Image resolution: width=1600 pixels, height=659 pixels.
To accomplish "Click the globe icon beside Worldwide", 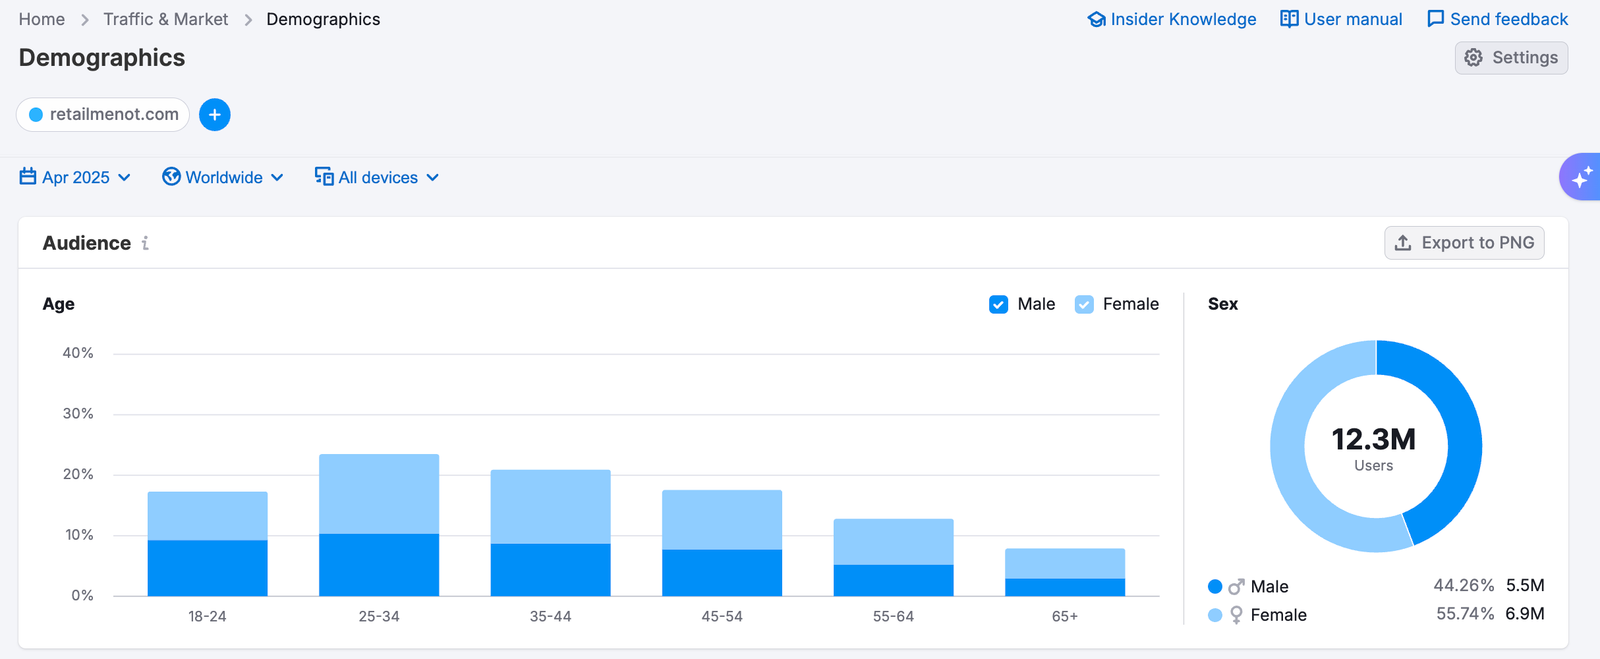I will click(172, 177).
